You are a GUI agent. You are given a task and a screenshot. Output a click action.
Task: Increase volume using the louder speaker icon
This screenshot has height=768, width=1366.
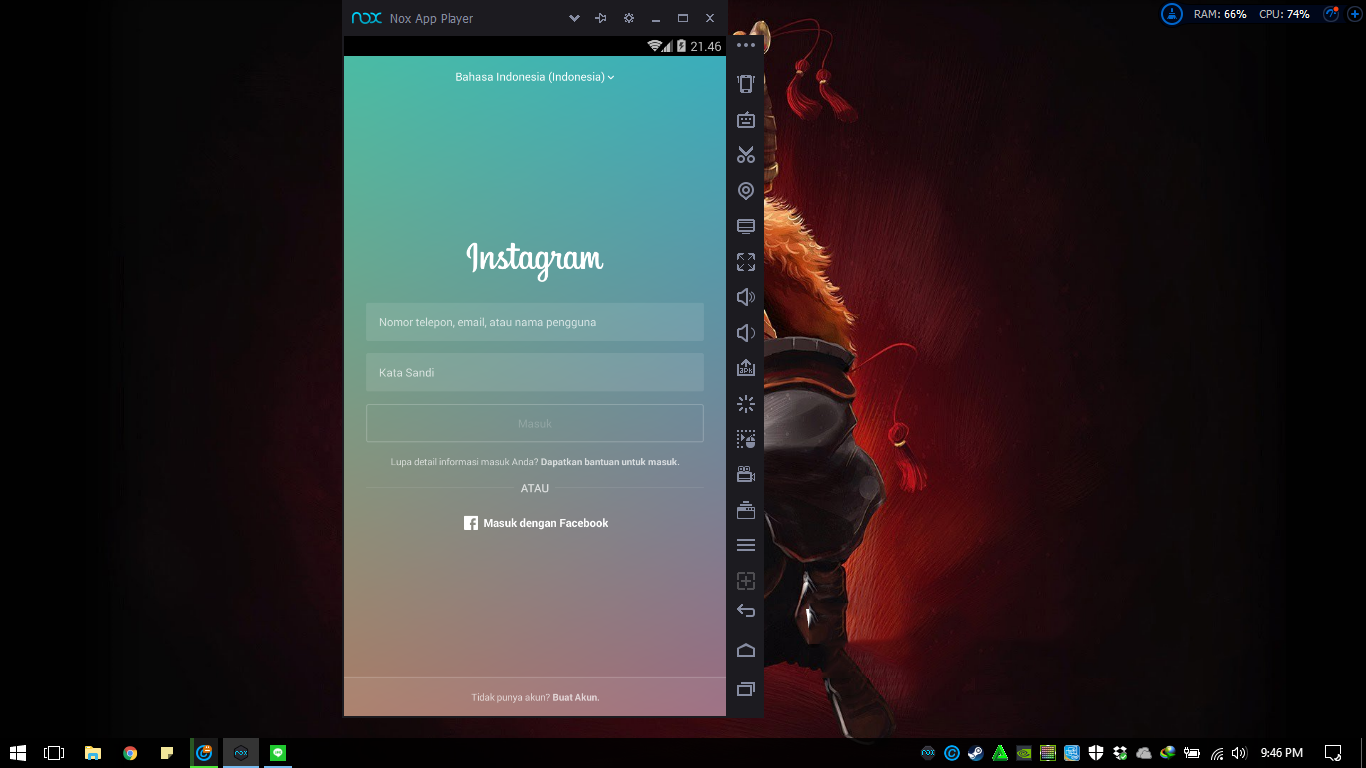(x=745, y=297)
